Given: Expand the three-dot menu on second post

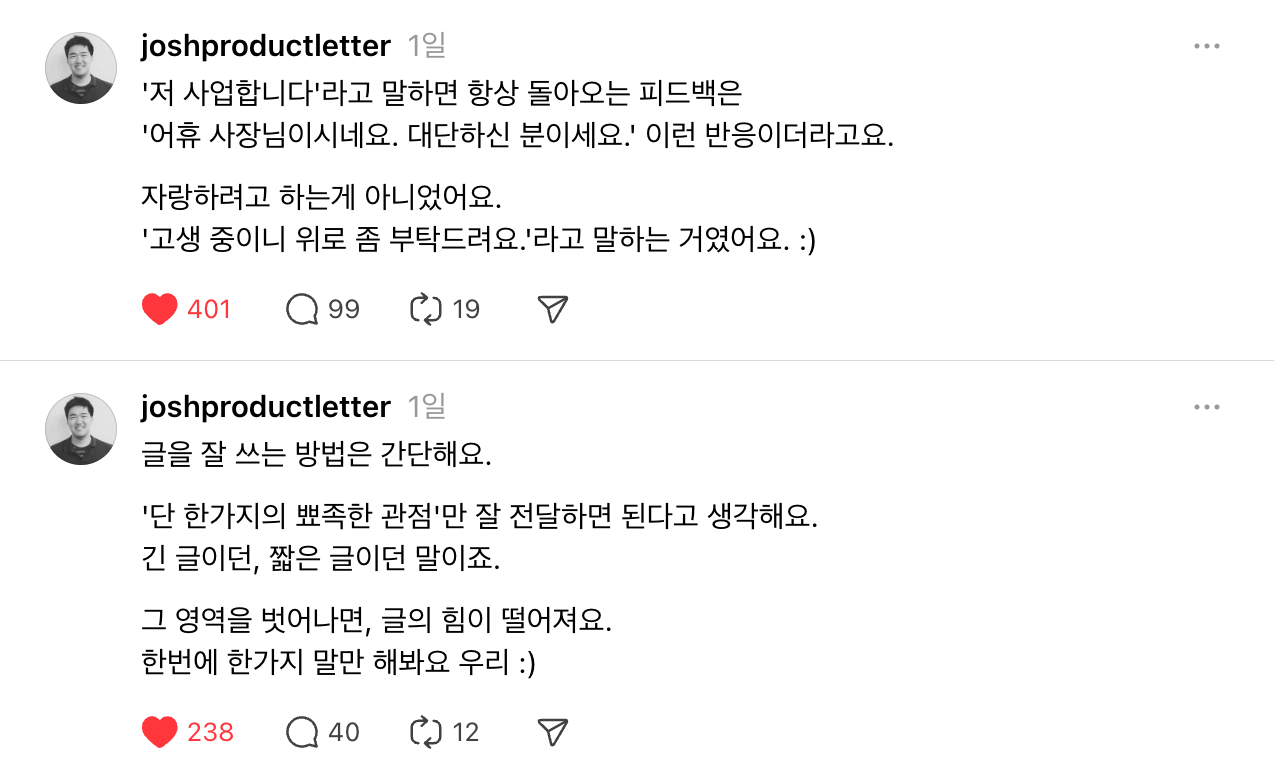Looking at the screenshot, I should pyautogui.click(x=1207, y=407).
